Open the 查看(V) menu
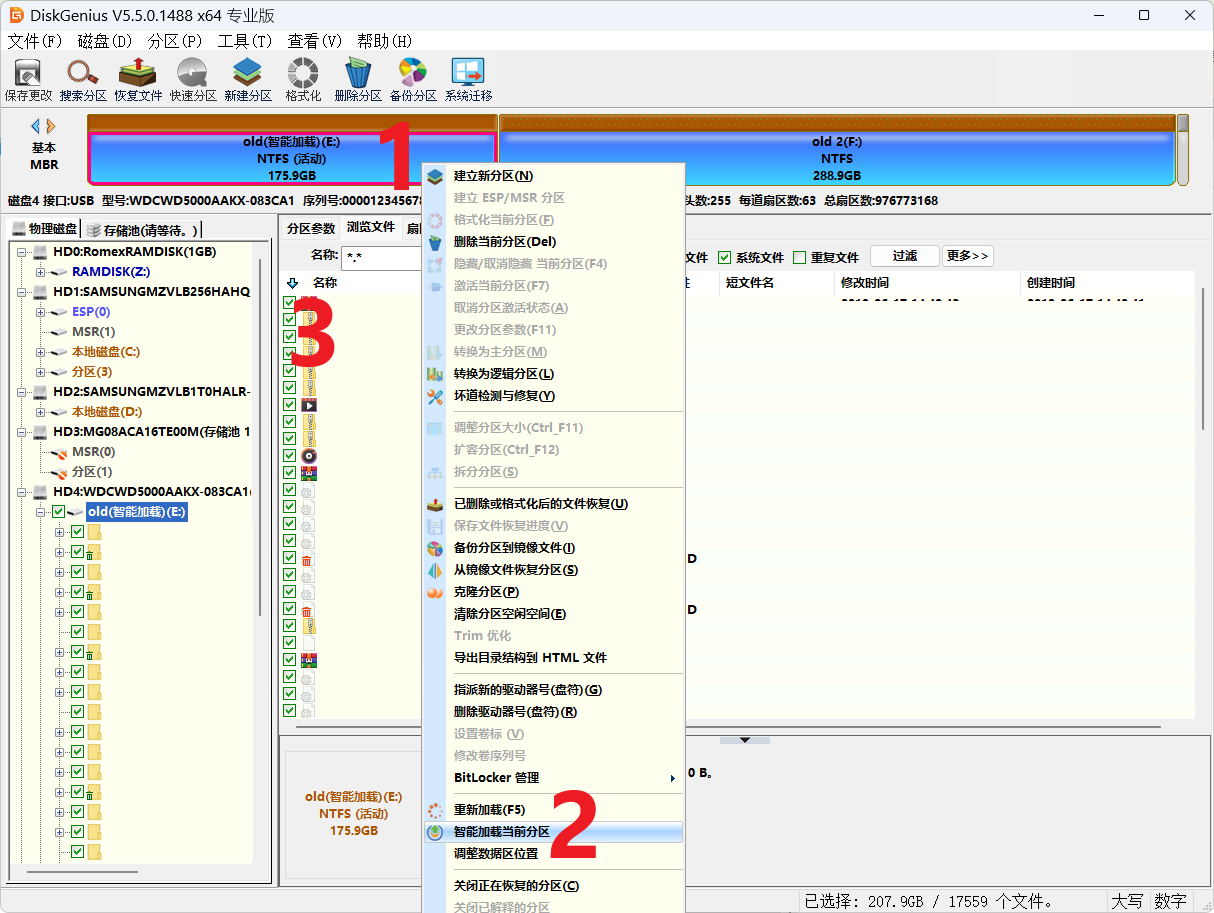 pyautogui.click(x=315, y=41)
